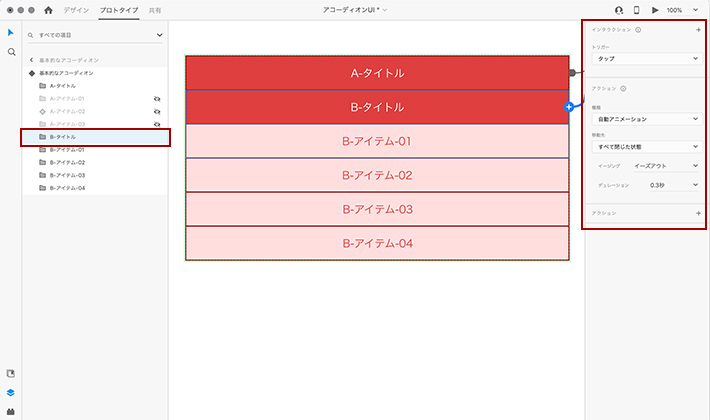
Task: Click the blue plus interaction handle on B-タイトル
Action: tap(569, 107)
